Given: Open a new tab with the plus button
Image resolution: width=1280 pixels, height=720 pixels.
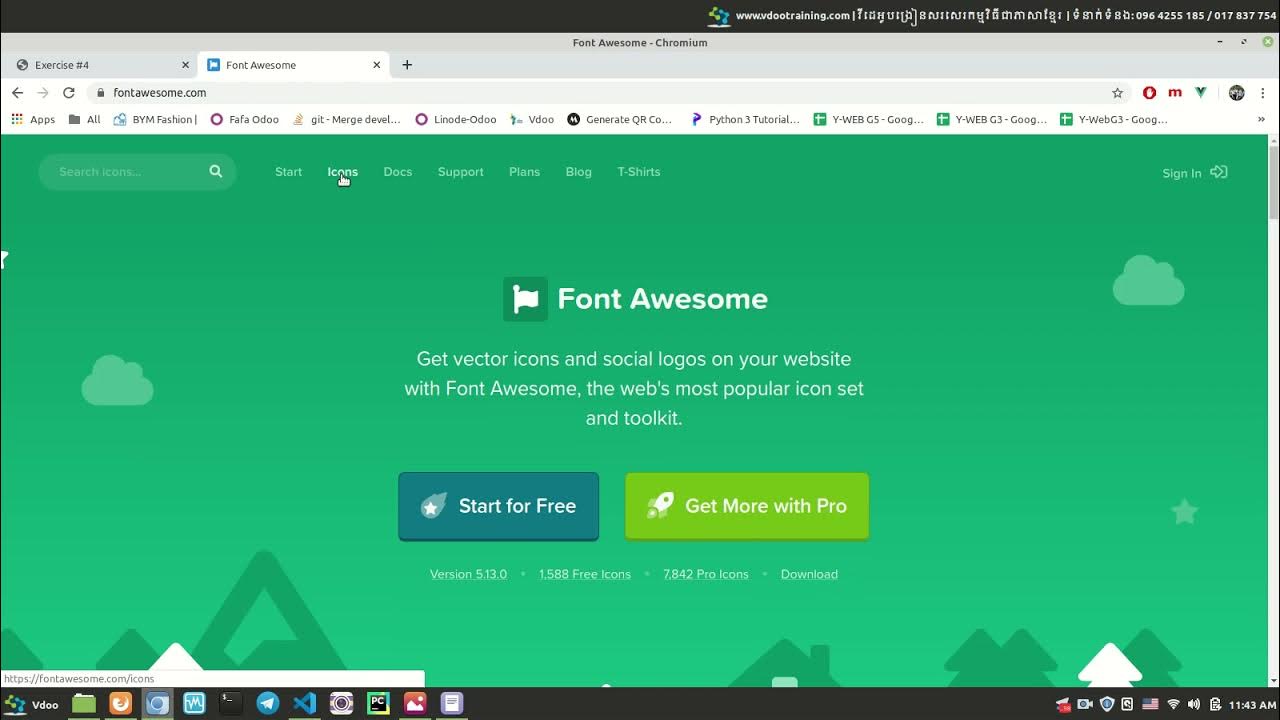Looking at the screenshot, I should point(407,65).
